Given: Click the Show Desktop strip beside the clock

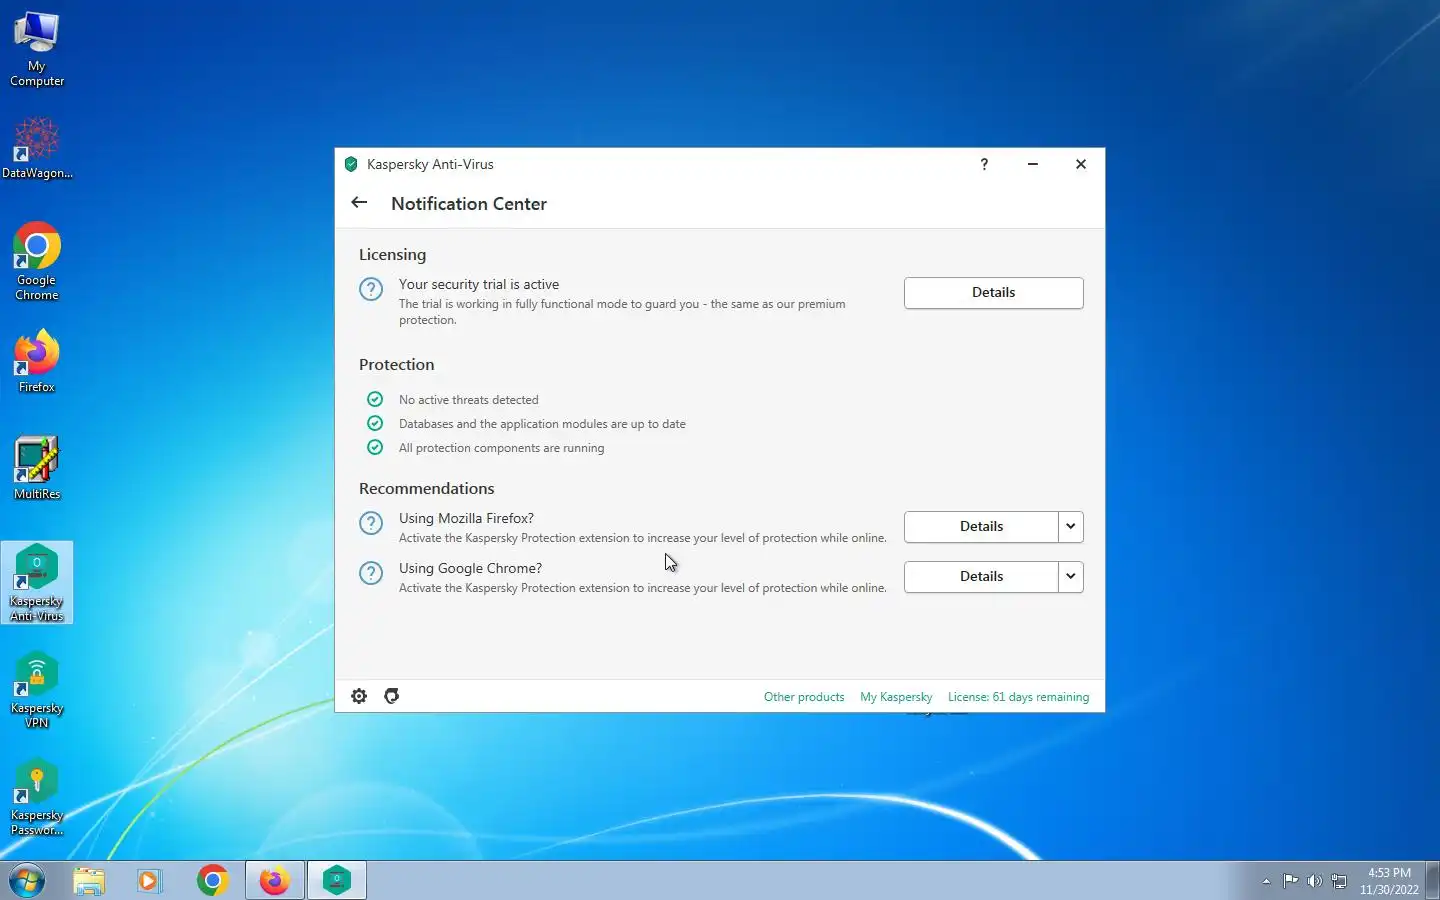Looking at the screenshot, I should (1432, 881).
